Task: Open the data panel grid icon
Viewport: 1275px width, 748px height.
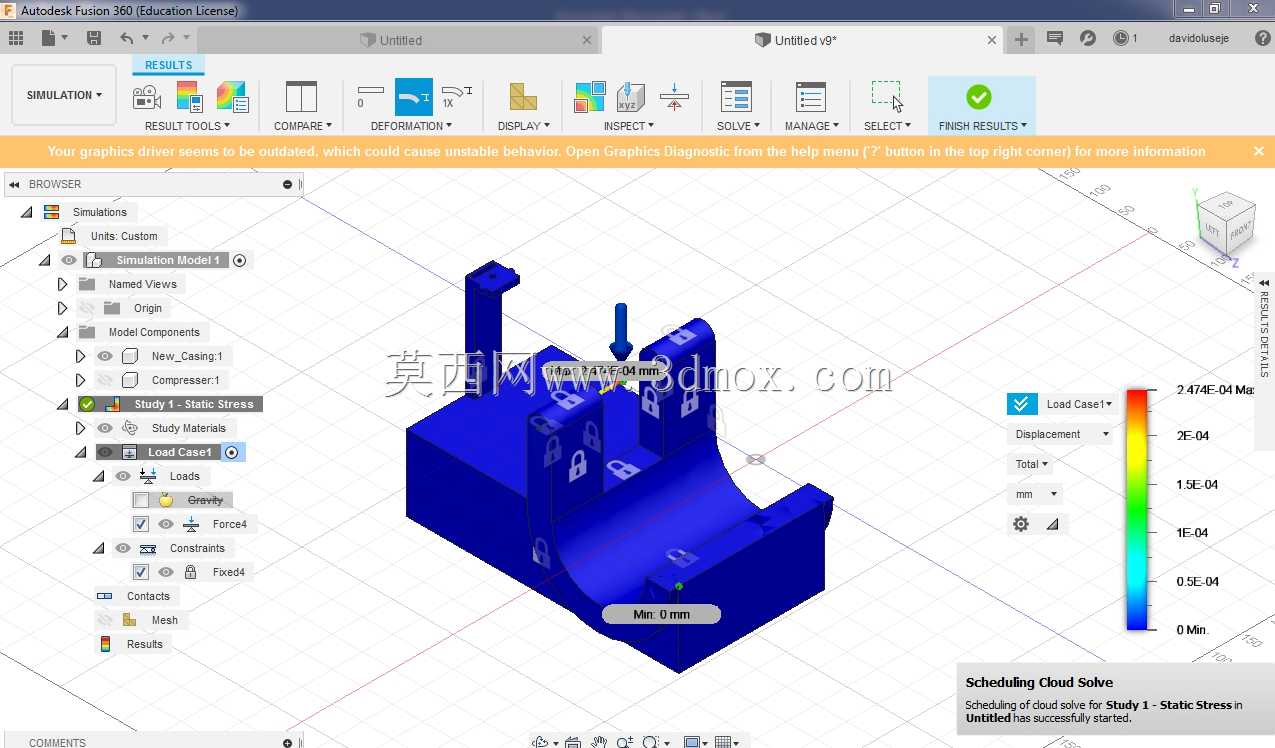Action: (16, 38)
